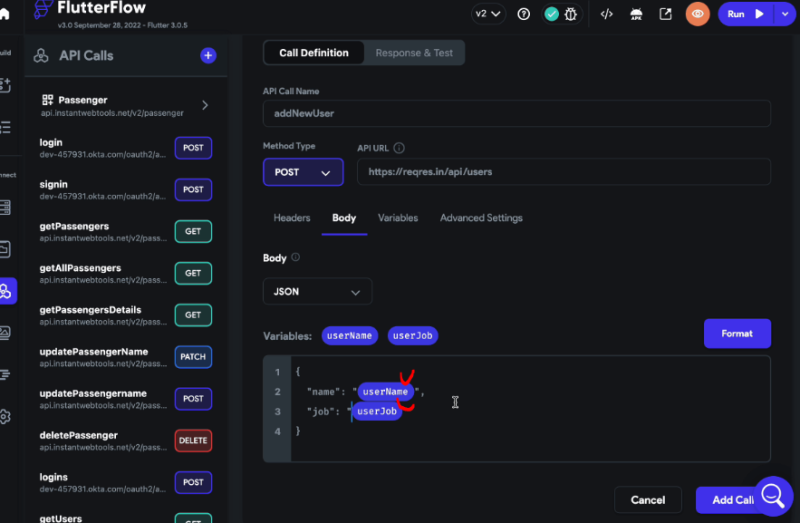Select the getPassengersDetails API call
800x523 pixels.
pos(126,315)
